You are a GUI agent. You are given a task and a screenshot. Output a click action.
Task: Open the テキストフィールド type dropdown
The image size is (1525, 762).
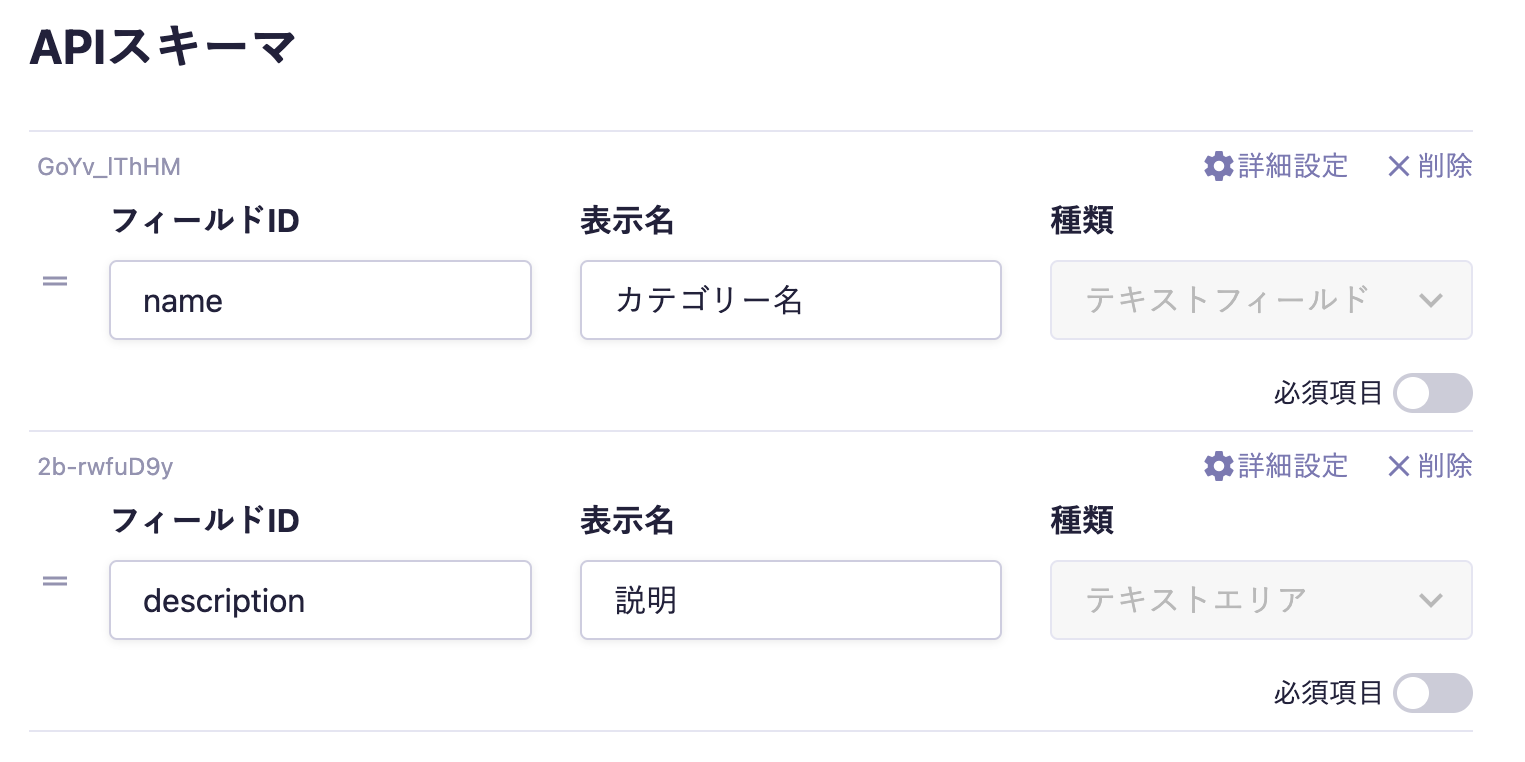coord(1260,300)
